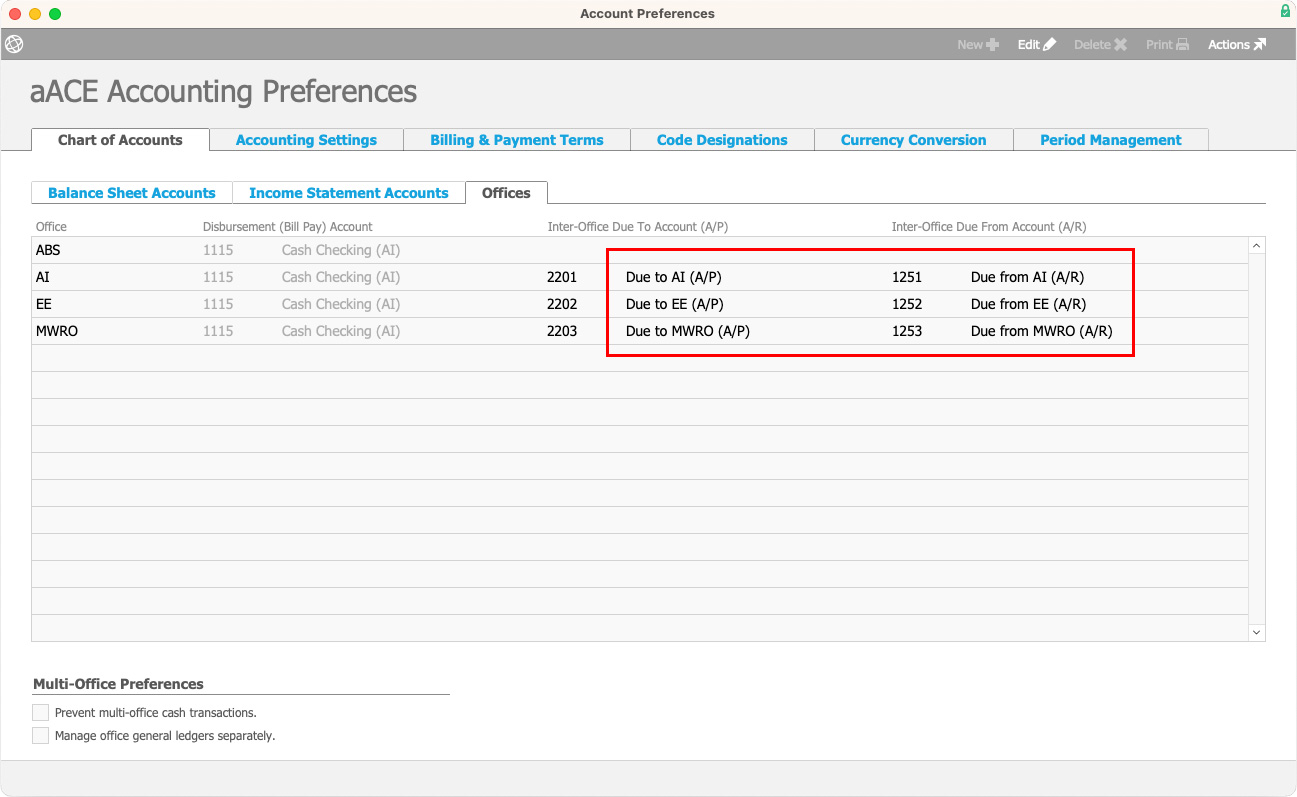Open the Billing & Payment Terms tab
Image resolution: width=1297 pixels, height=797 pixels.
click(517, 140)
